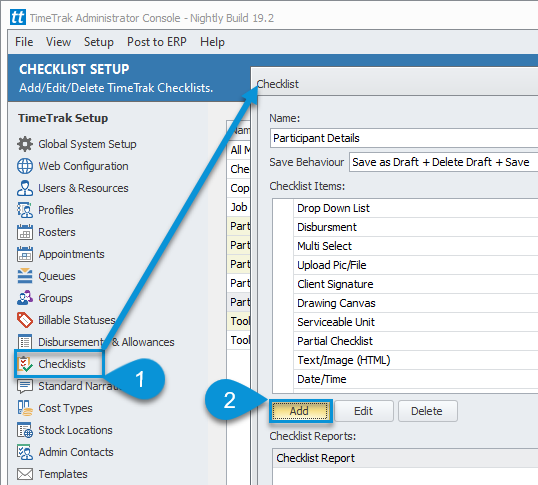Click the Admin Contacts icon

(x=25, y=452)
